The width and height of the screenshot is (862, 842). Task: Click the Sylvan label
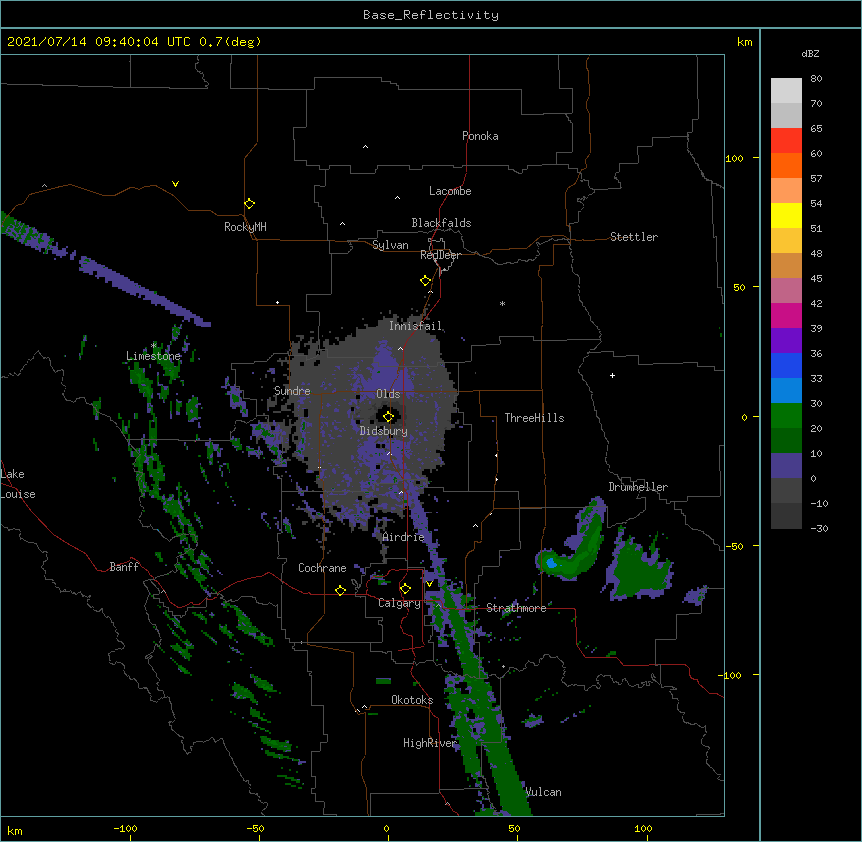point(390,245)
